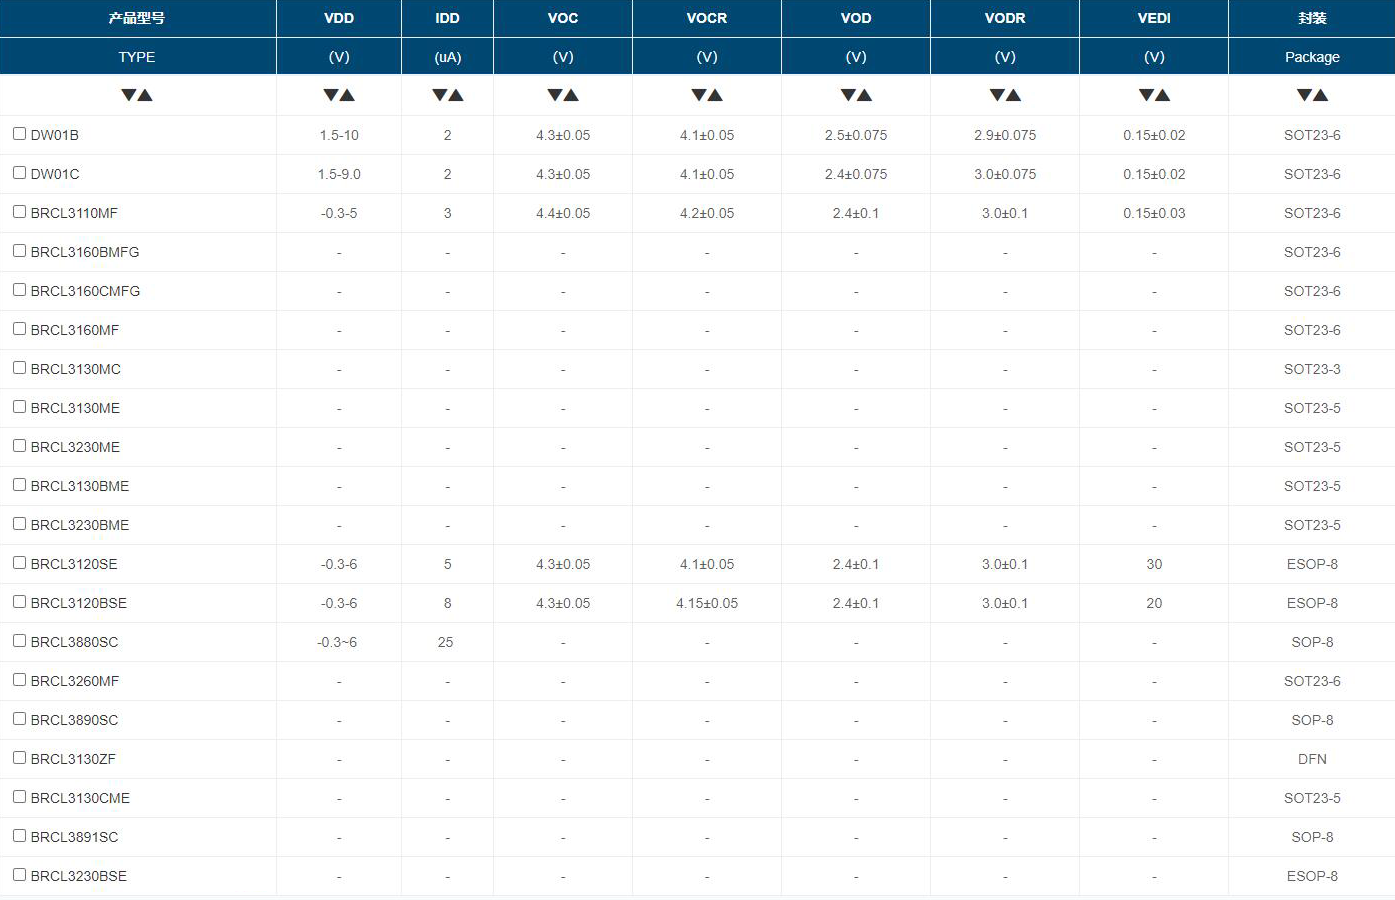Sort VDD column ascending arrow
Viewport: 1395px width, 900px height.
tap(347, 95)
